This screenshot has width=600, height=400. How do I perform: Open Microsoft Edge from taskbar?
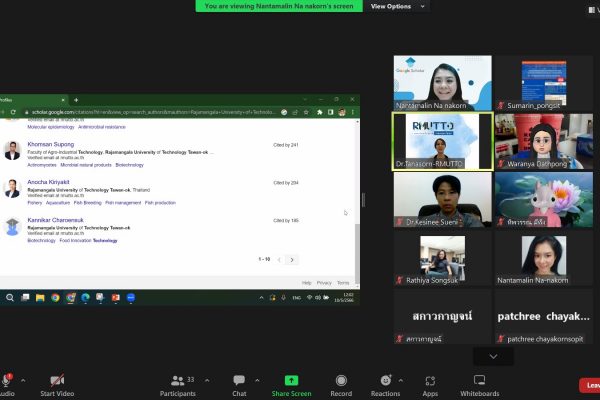[85, 297]
